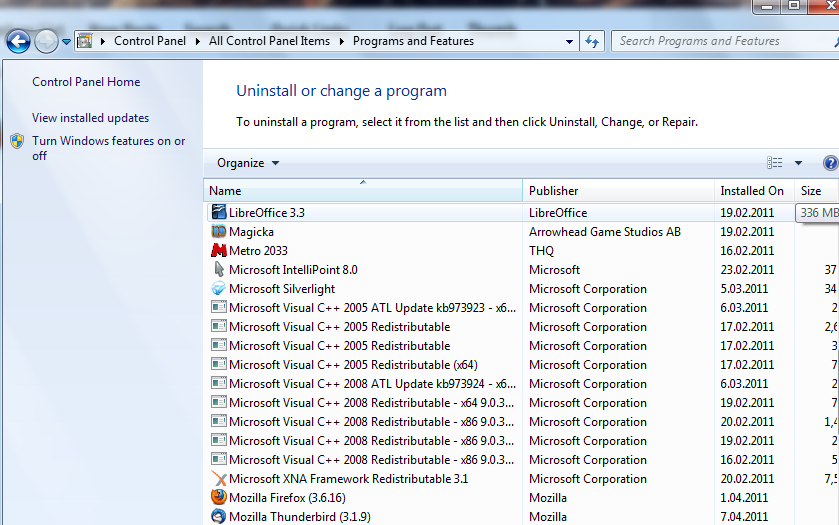
Task: Click the Visual C++ 2005 ATL Update icon
Action: pos(218,307)
